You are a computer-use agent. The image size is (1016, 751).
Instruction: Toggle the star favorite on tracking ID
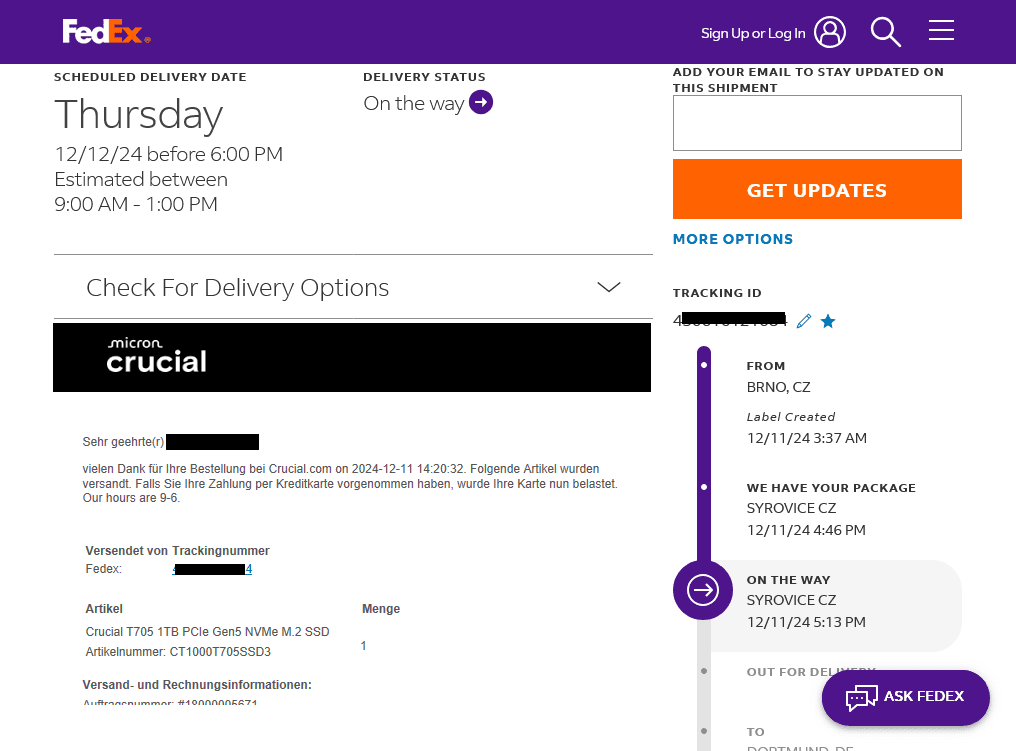(x=828, y=321)
